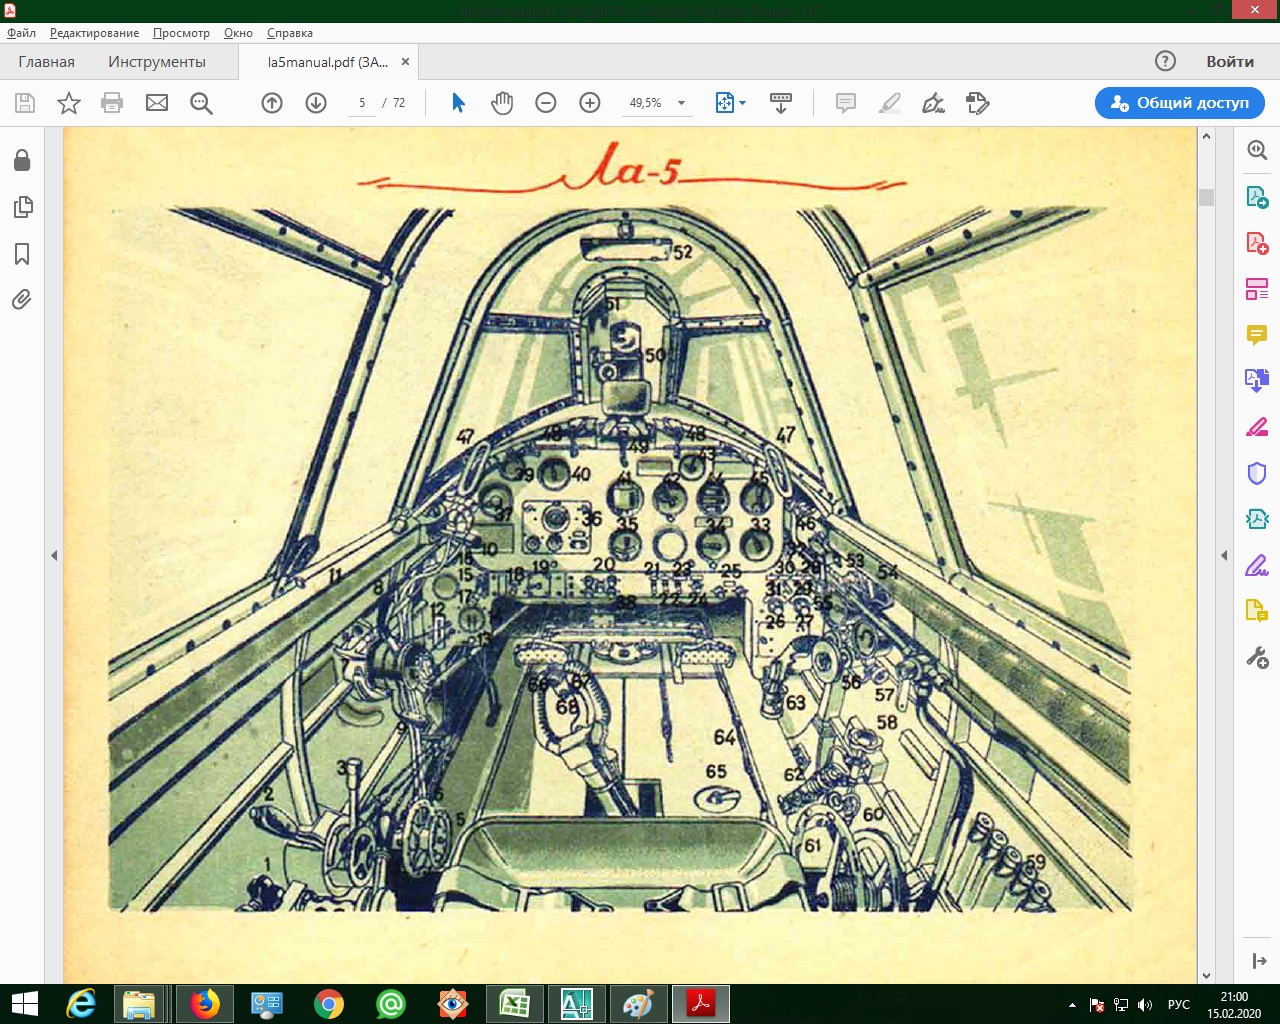Go to the next page arrow
The height and width of the screenshot is (1028, 1280).
(316, 103)
